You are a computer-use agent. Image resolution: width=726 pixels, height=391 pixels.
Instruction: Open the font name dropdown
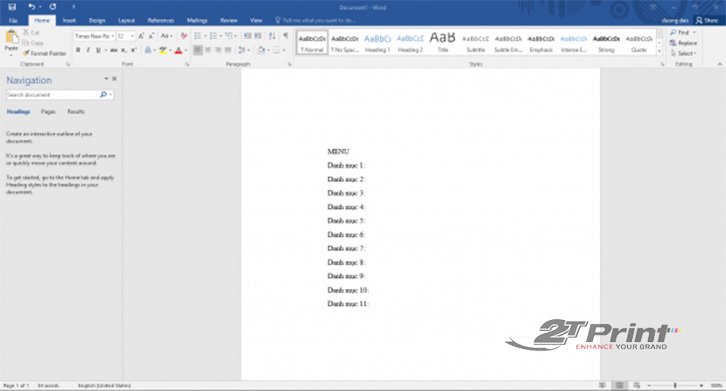click(113, 36)
